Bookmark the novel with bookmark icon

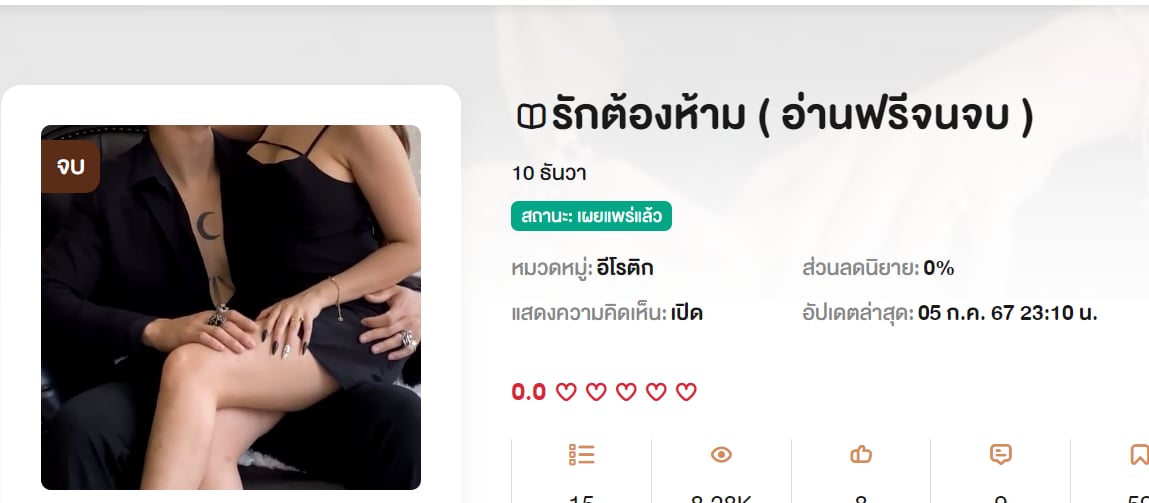point(1139,455)
